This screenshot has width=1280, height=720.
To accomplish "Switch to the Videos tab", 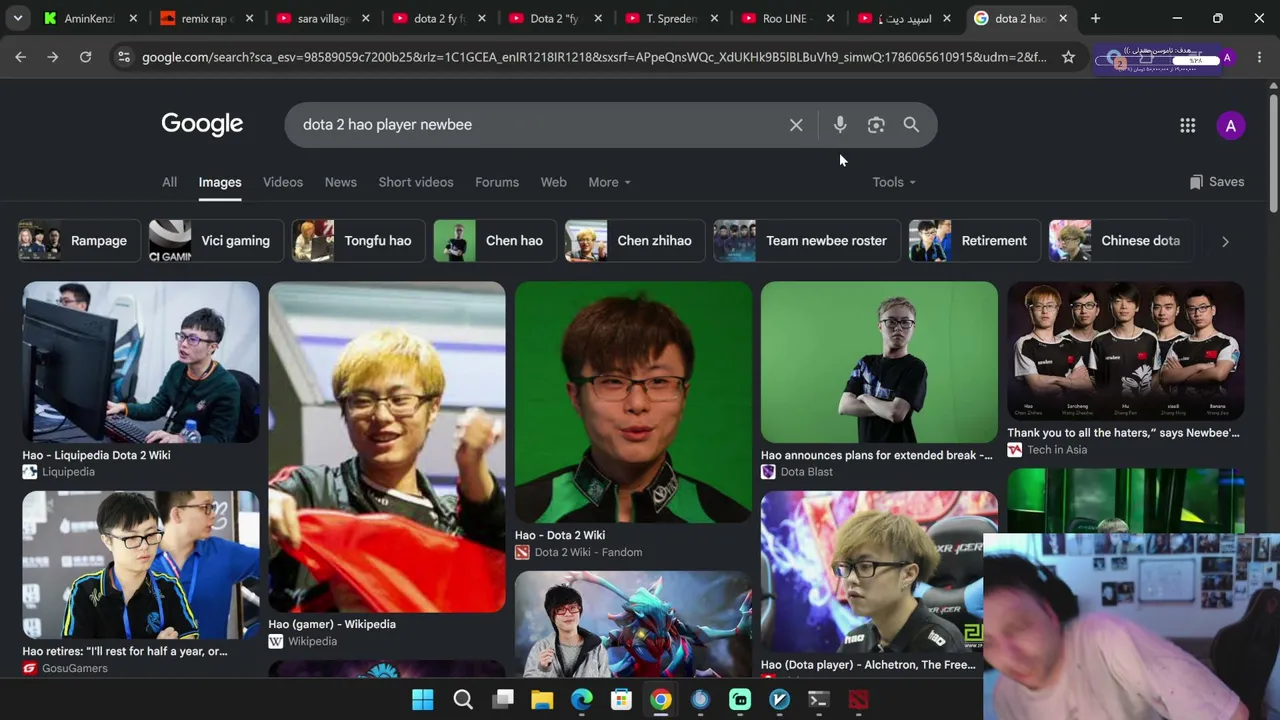I will coord(283,182).
